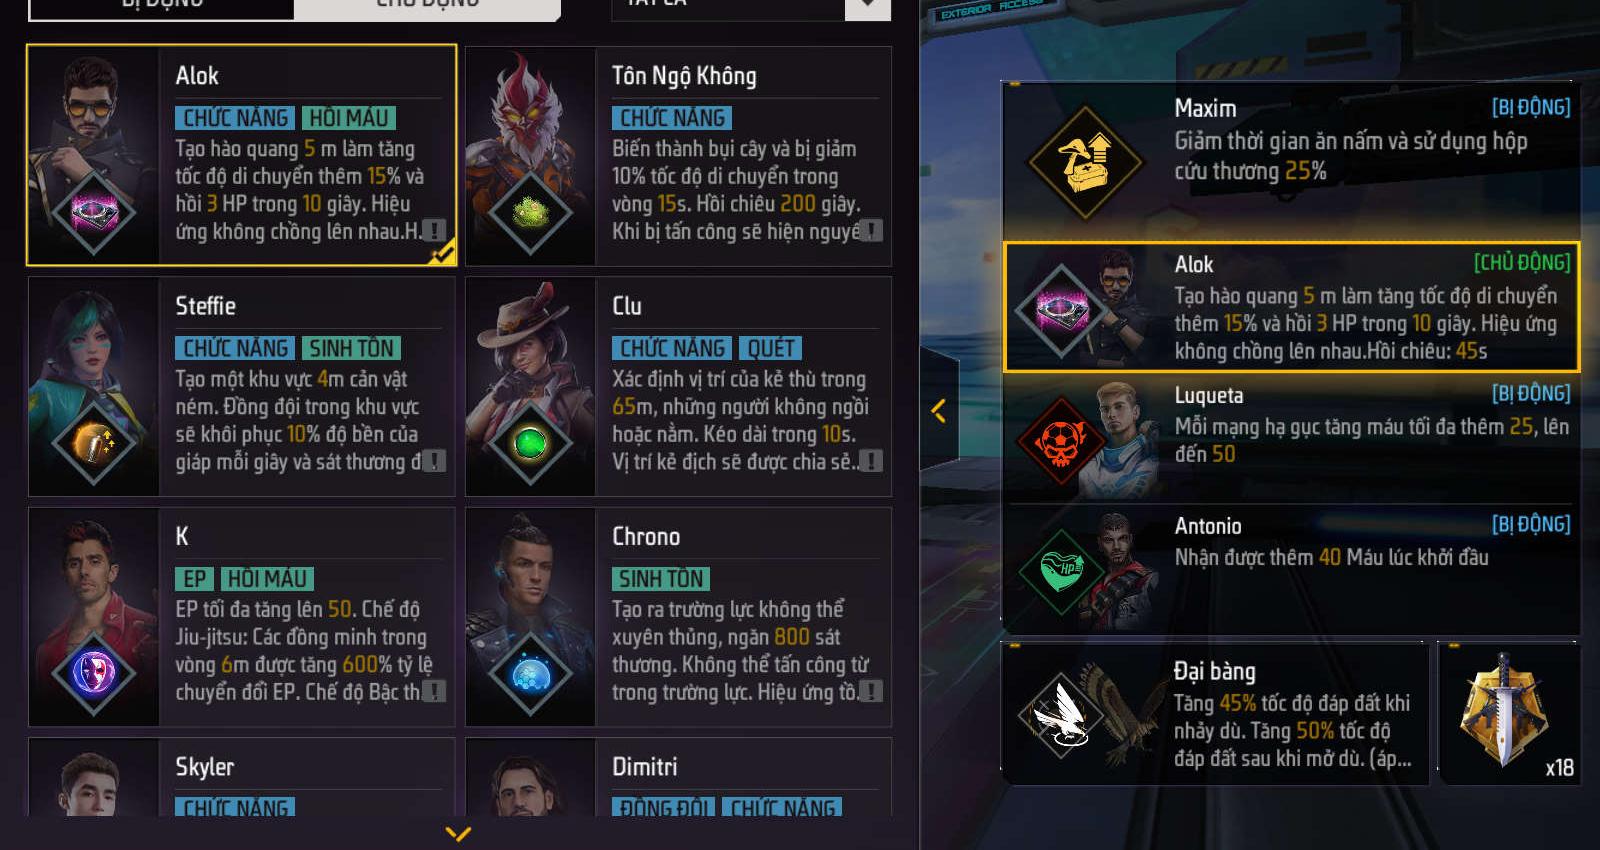Show full description info for Alok skill

point(434,230)
